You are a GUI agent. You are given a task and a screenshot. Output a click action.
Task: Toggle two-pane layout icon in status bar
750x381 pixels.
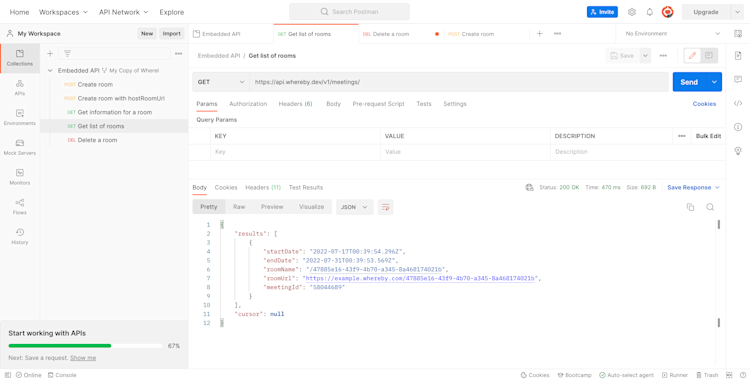pyautogui.click(x=729, y=375)
